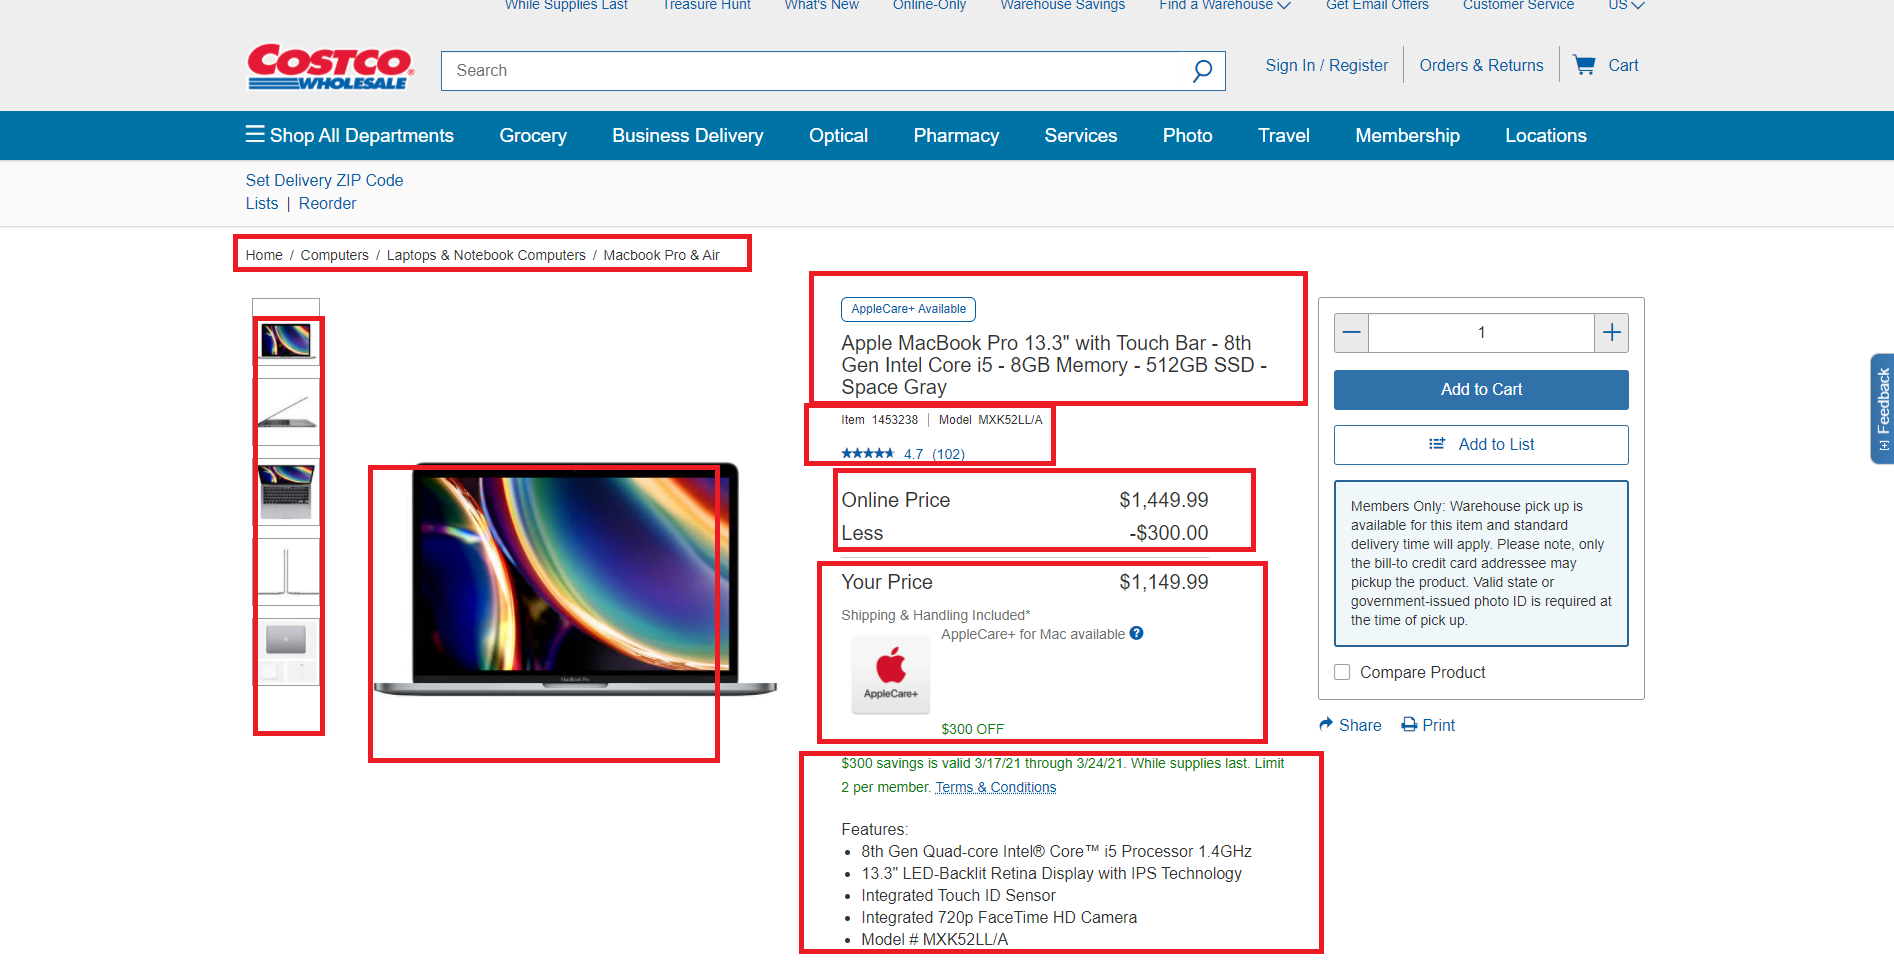Go to Laptops & Notebook Computers breadcrumb

coord(486,255)
